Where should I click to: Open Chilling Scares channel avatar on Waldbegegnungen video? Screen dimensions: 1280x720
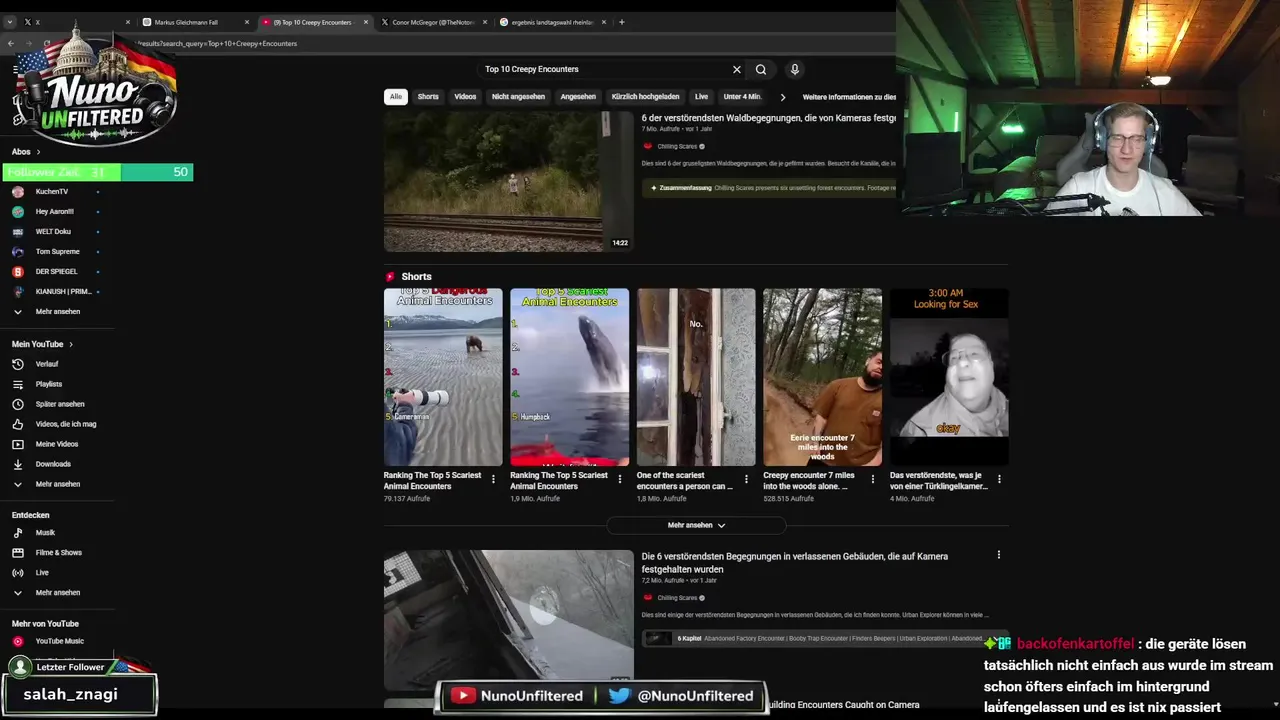pos(648,146)
